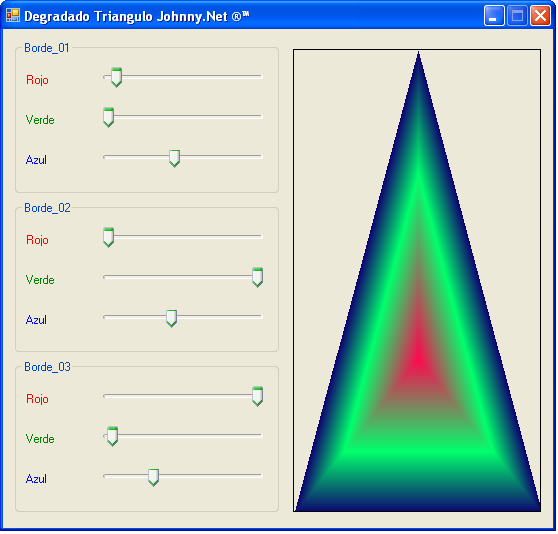
Task: Click the Borde_01 group box label
Action: 47,48
